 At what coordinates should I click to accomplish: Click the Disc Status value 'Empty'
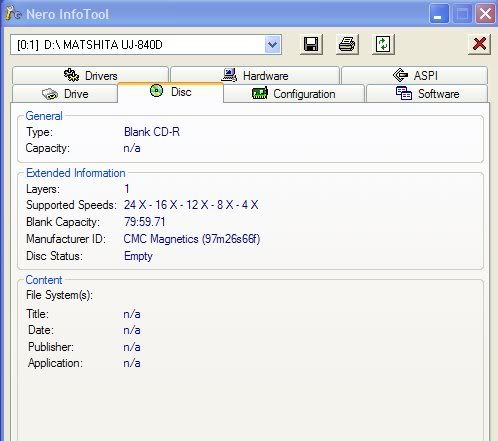138,256
